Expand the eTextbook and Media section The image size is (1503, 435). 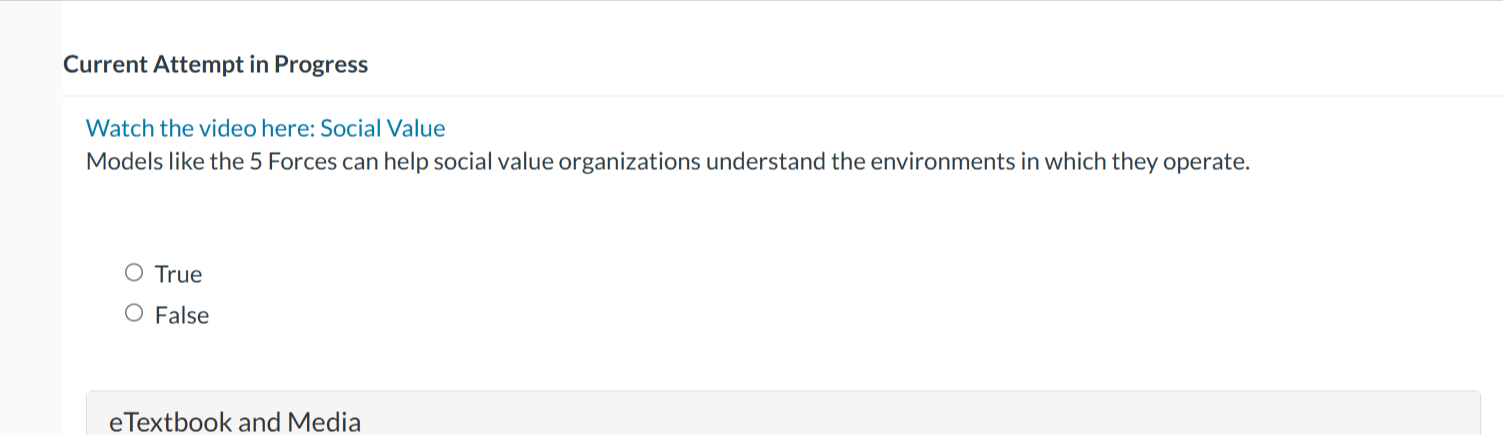(x=782, y=420)
